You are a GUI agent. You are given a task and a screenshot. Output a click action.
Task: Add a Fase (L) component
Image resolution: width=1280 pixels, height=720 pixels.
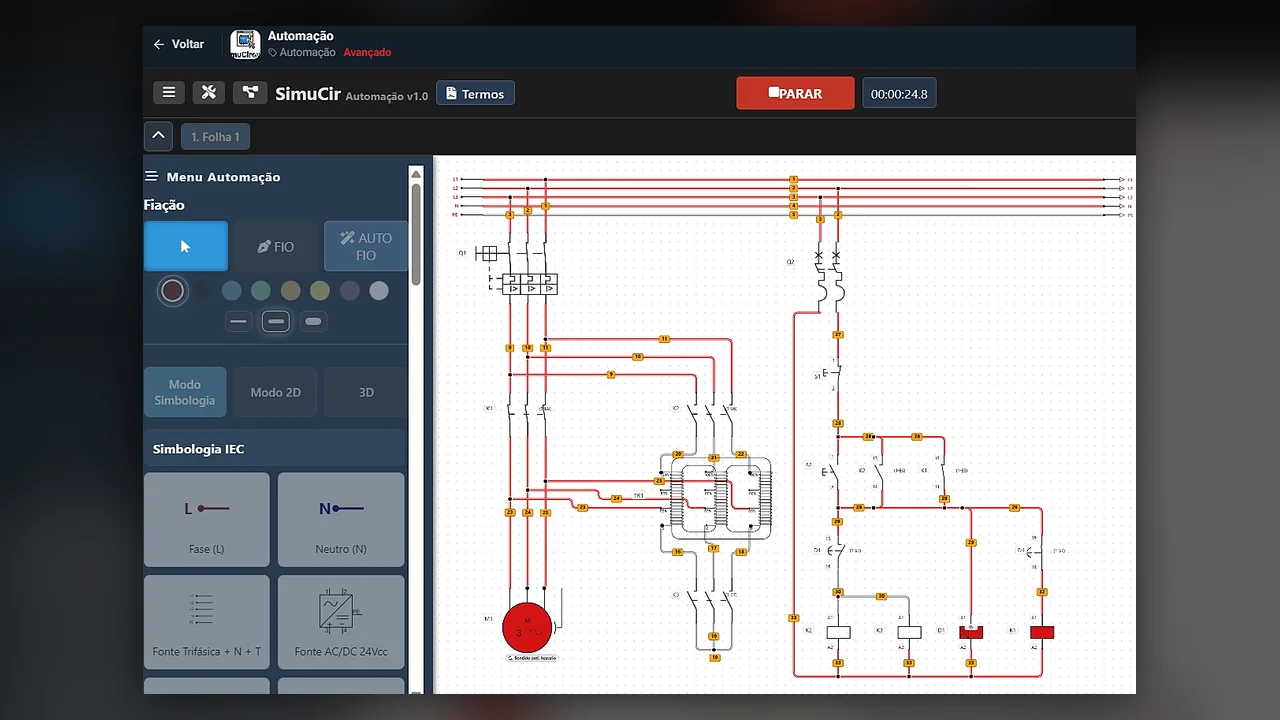pyautogui.click(x=207, y=520)
